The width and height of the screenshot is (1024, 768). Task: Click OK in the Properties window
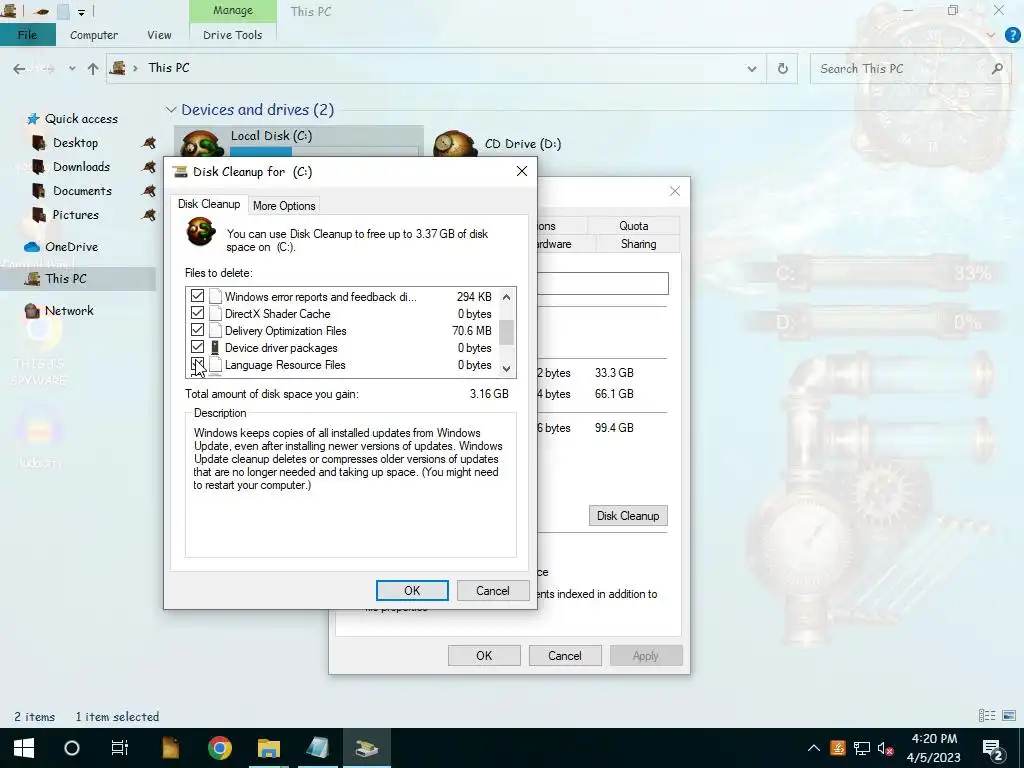click(x=484, y=655)
